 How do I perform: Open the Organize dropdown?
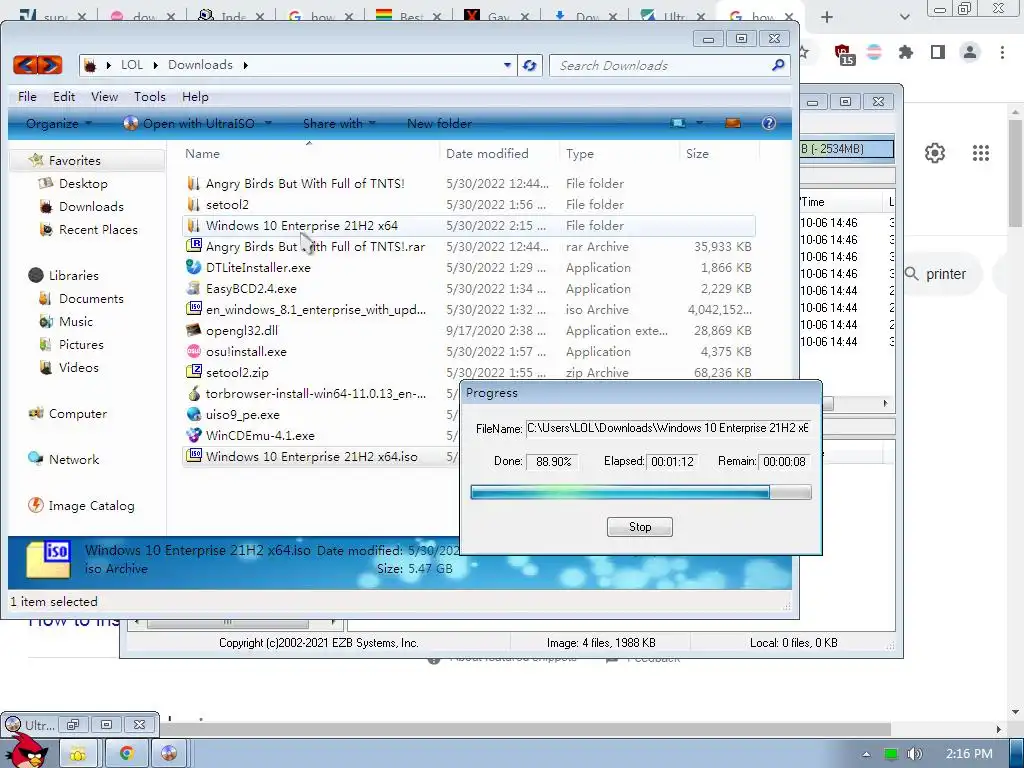(59, 123)
